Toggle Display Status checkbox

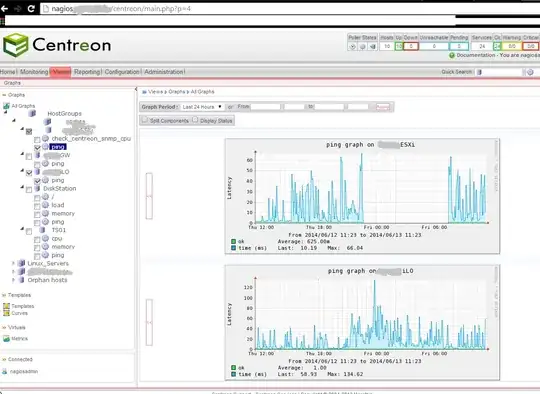195,120
